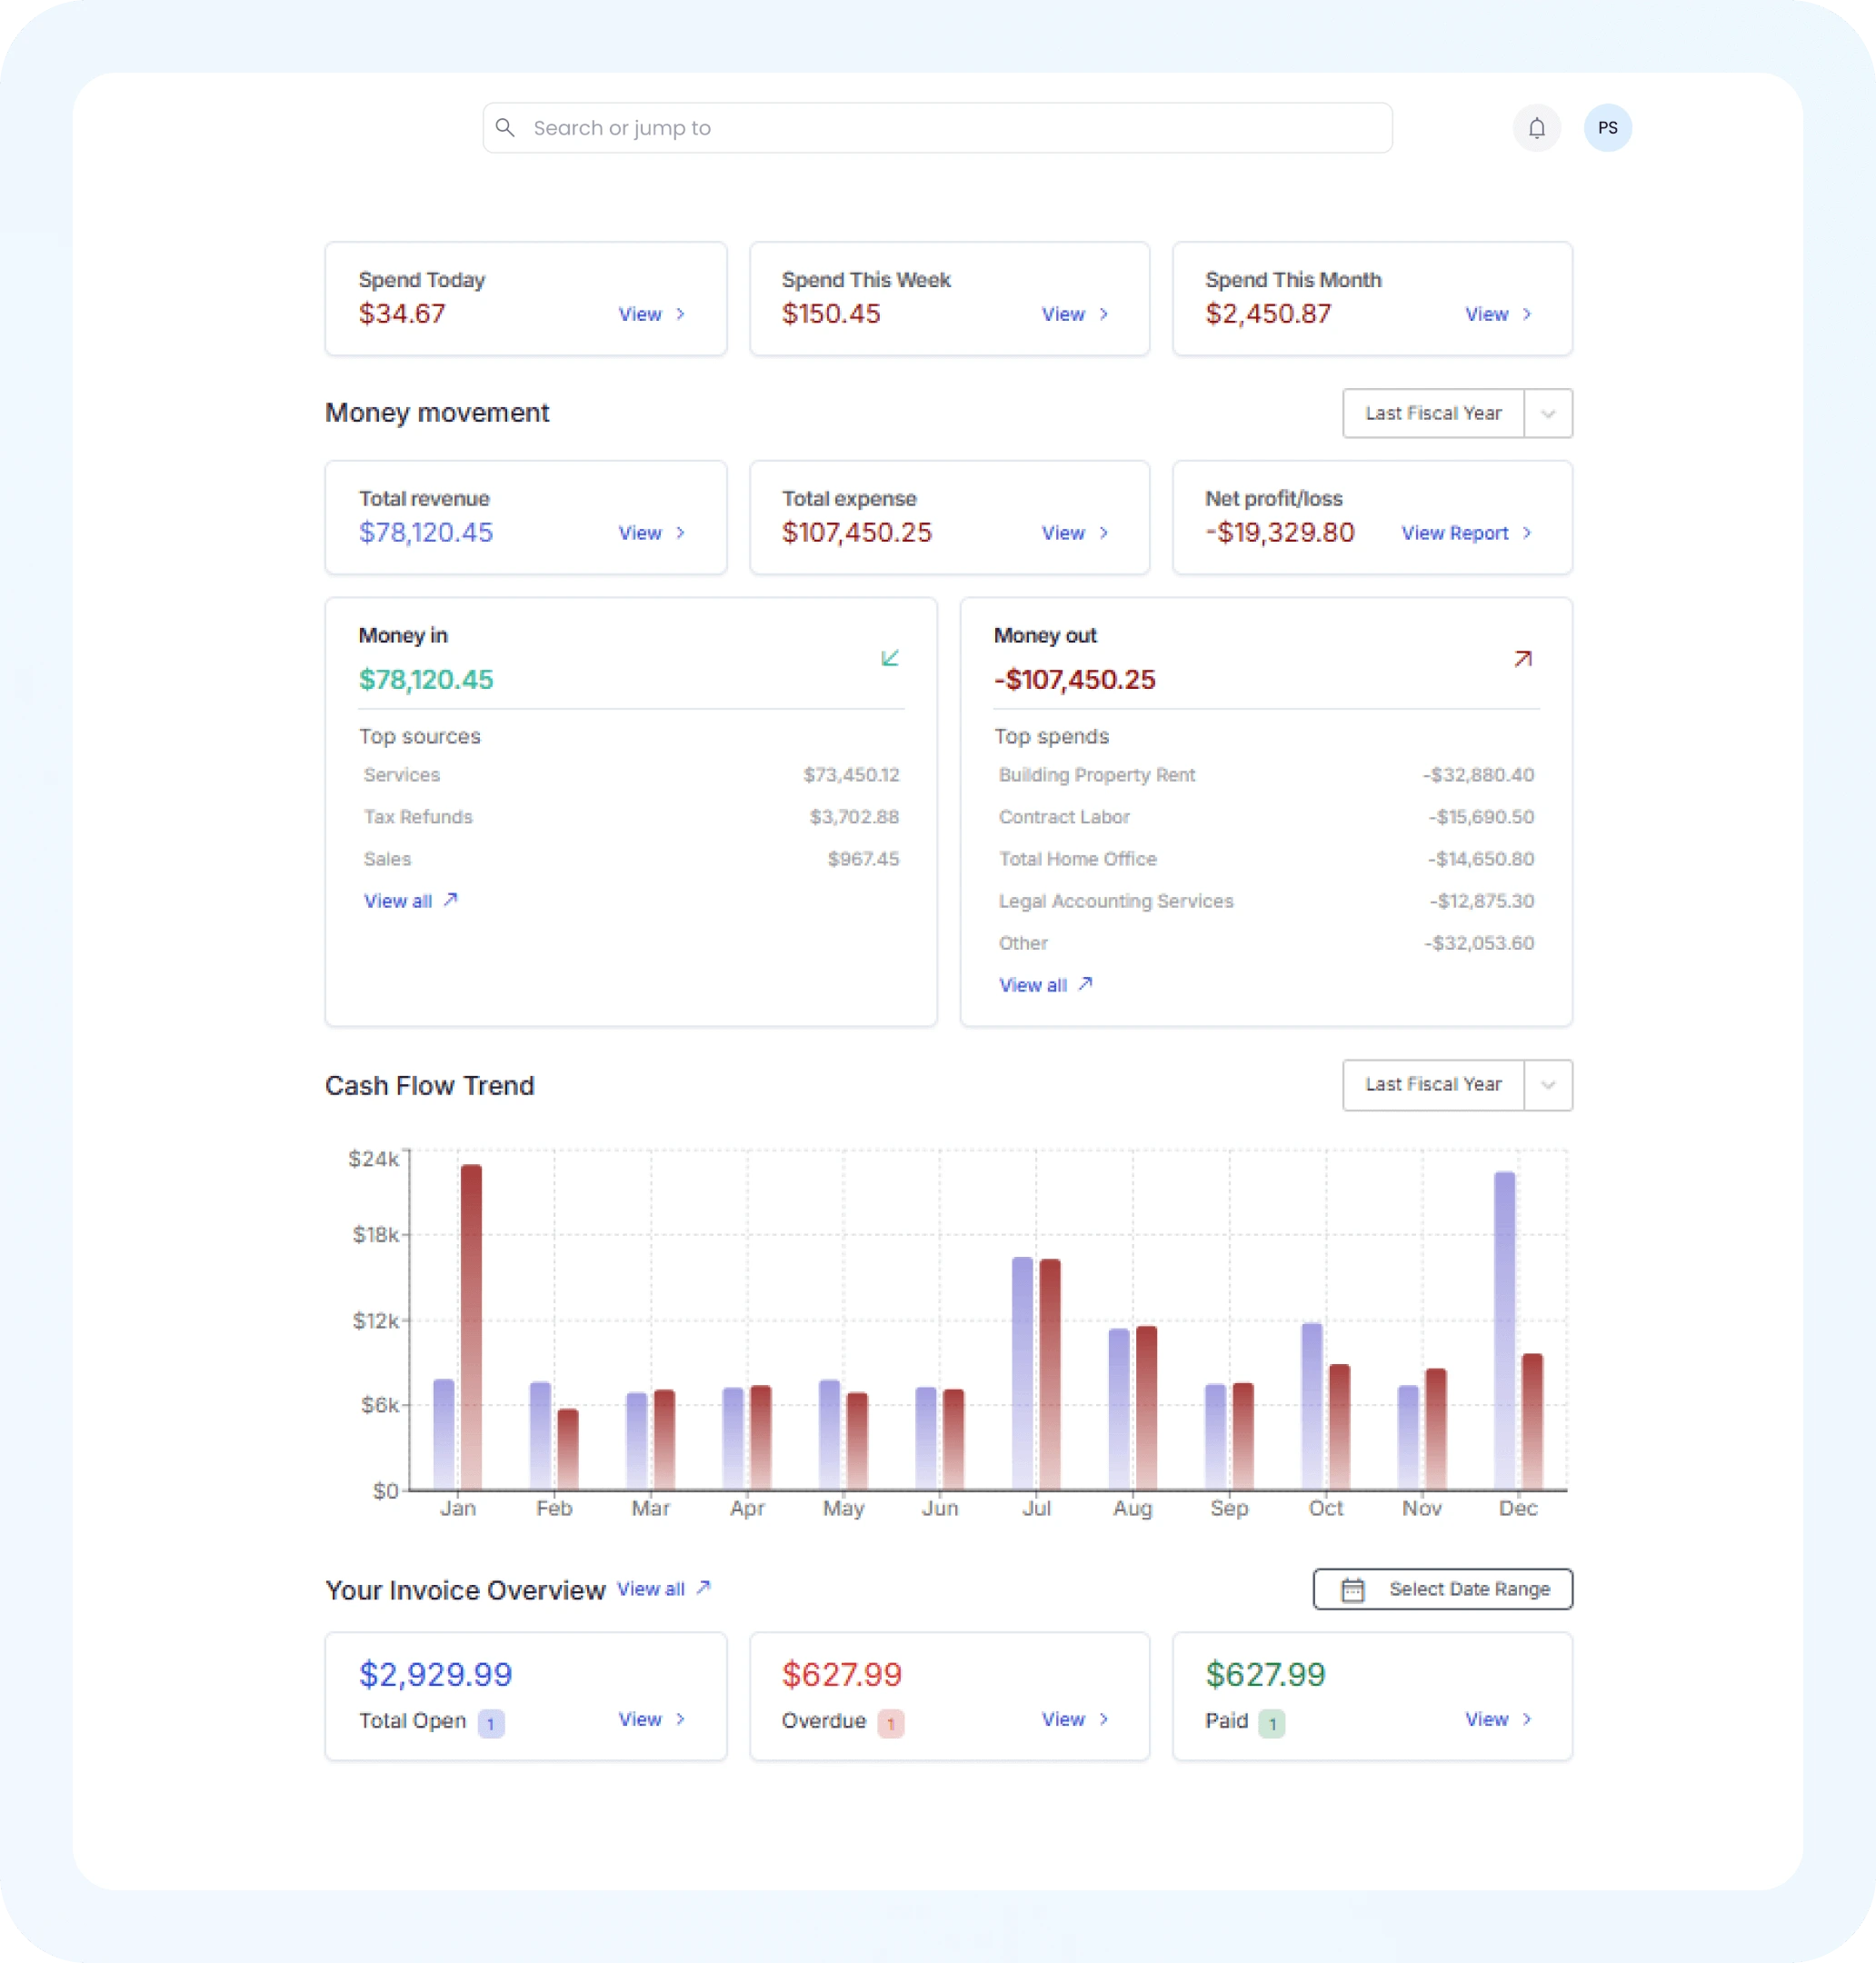The width and height of the screenshot is (1876, 1963).
Task: Click the Total Open count badge
Action: [491, 1723]
